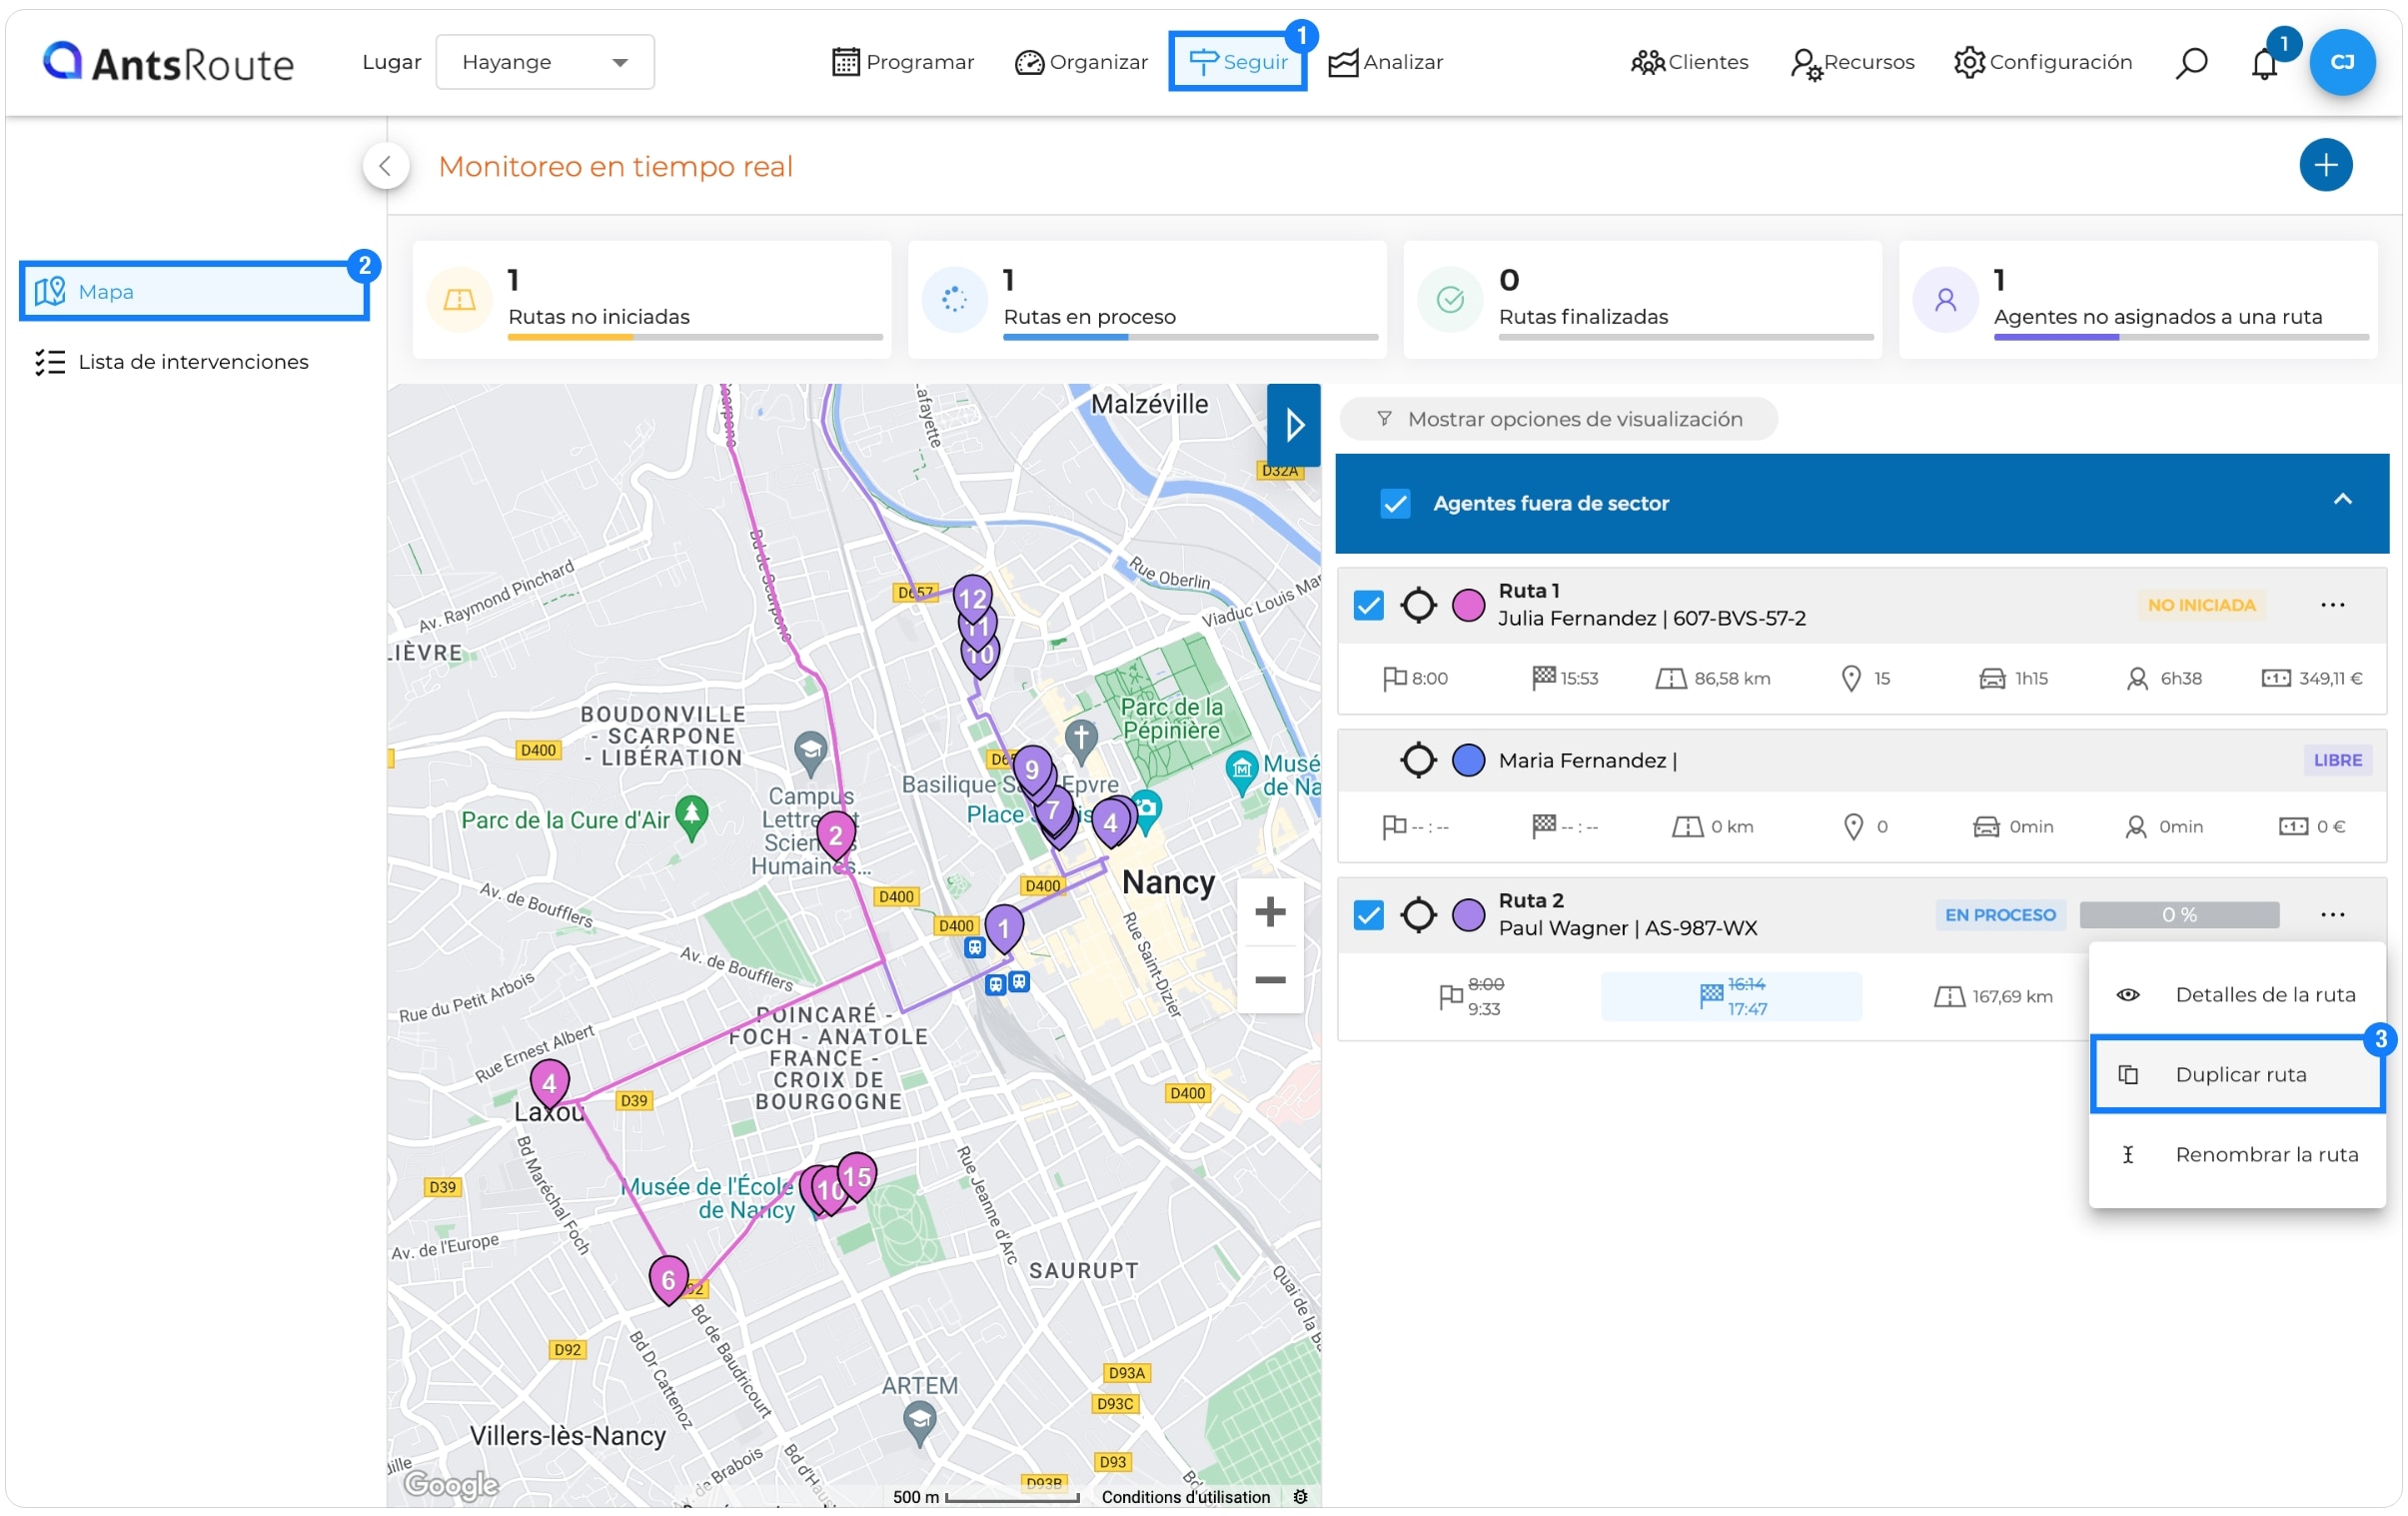The height and width of the screenshot is (1516, 2408).
Task: Open the Recursos section
Action: pyautogui.click(x=1852, y=62)
